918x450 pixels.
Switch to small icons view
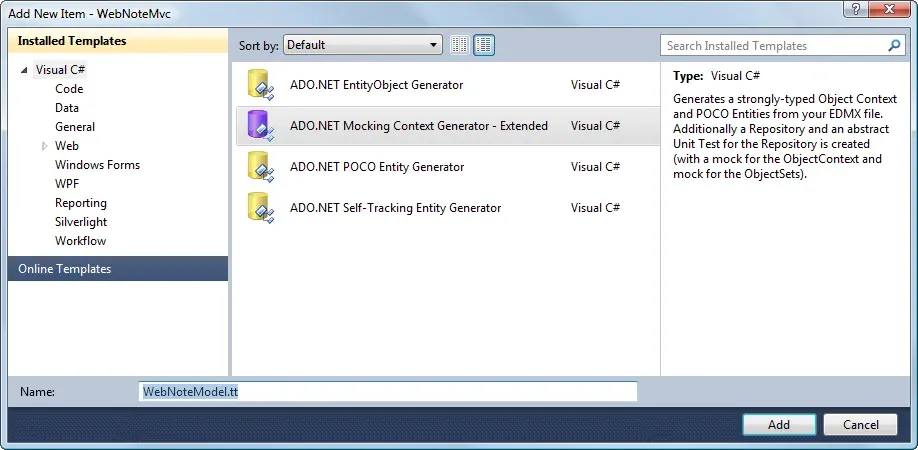460,45
